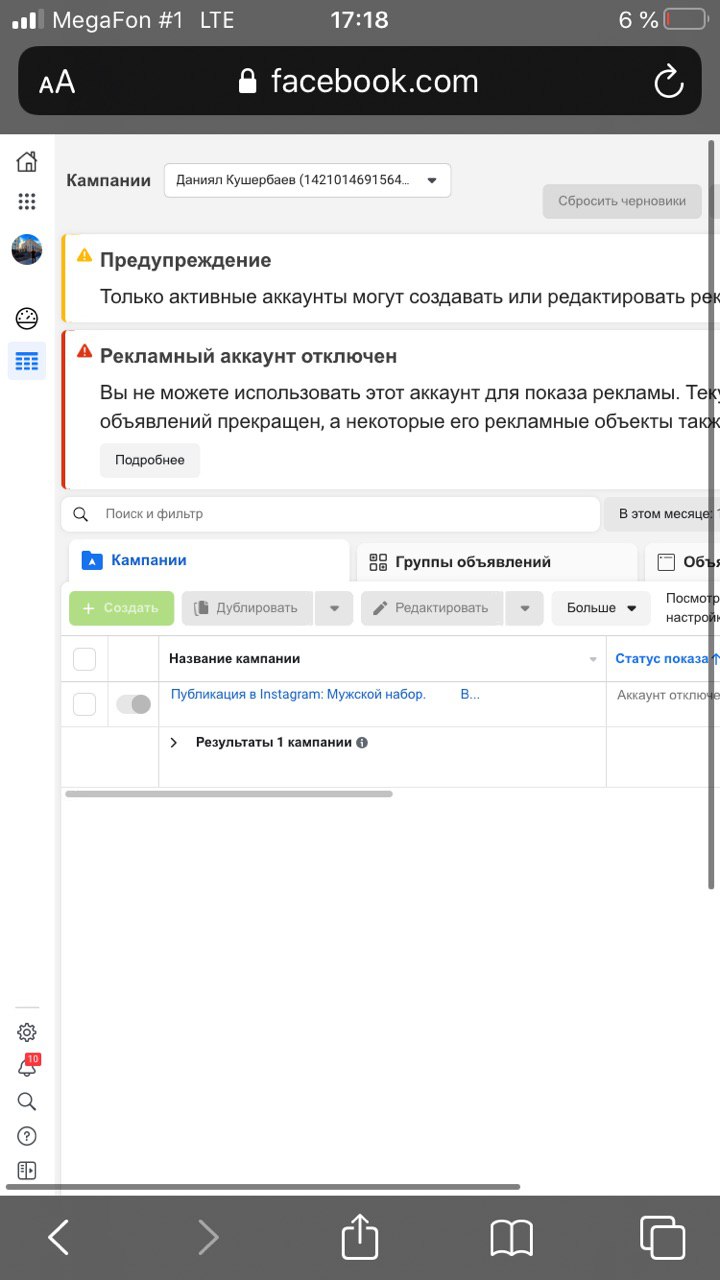Viewport: 720px width, 1280px height.
Task: Open dropdown arrow next to Дублировать
Action: point(334,608)
